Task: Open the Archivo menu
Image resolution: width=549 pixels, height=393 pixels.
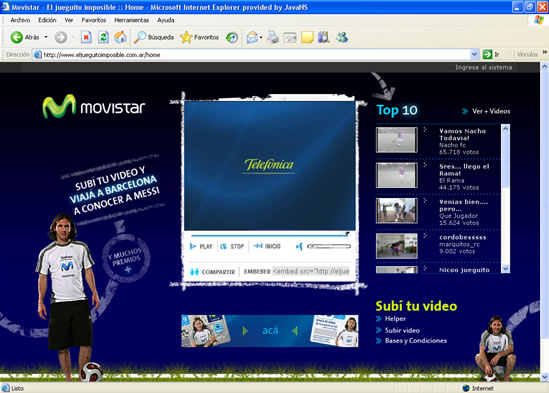Action: (20, 20)
